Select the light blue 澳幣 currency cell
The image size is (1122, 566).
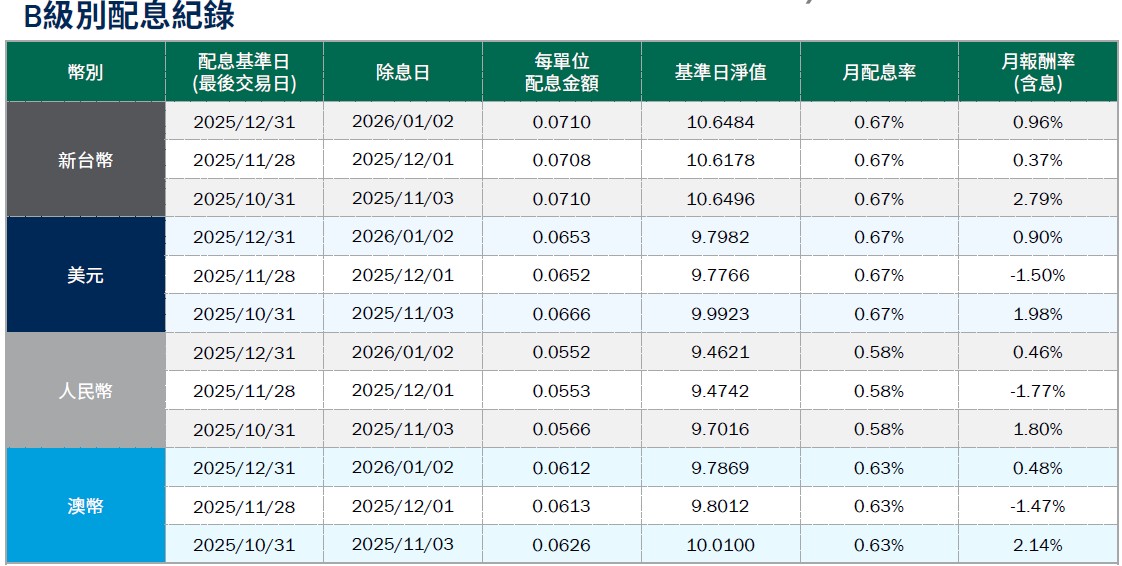click(x=85, y=507)
